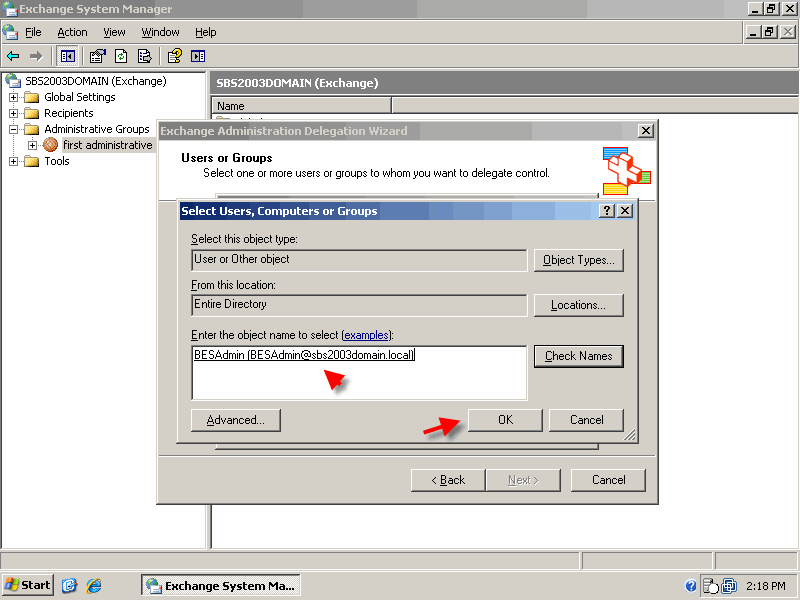Open the View menu
This screenshot has height=600, width=800.
coord(114,32)
